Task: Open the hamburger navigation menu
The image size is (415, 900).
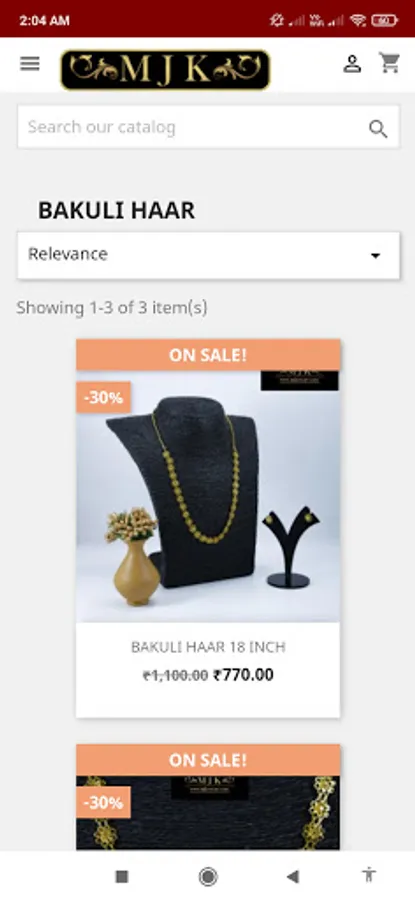Action: pos(30,63)
